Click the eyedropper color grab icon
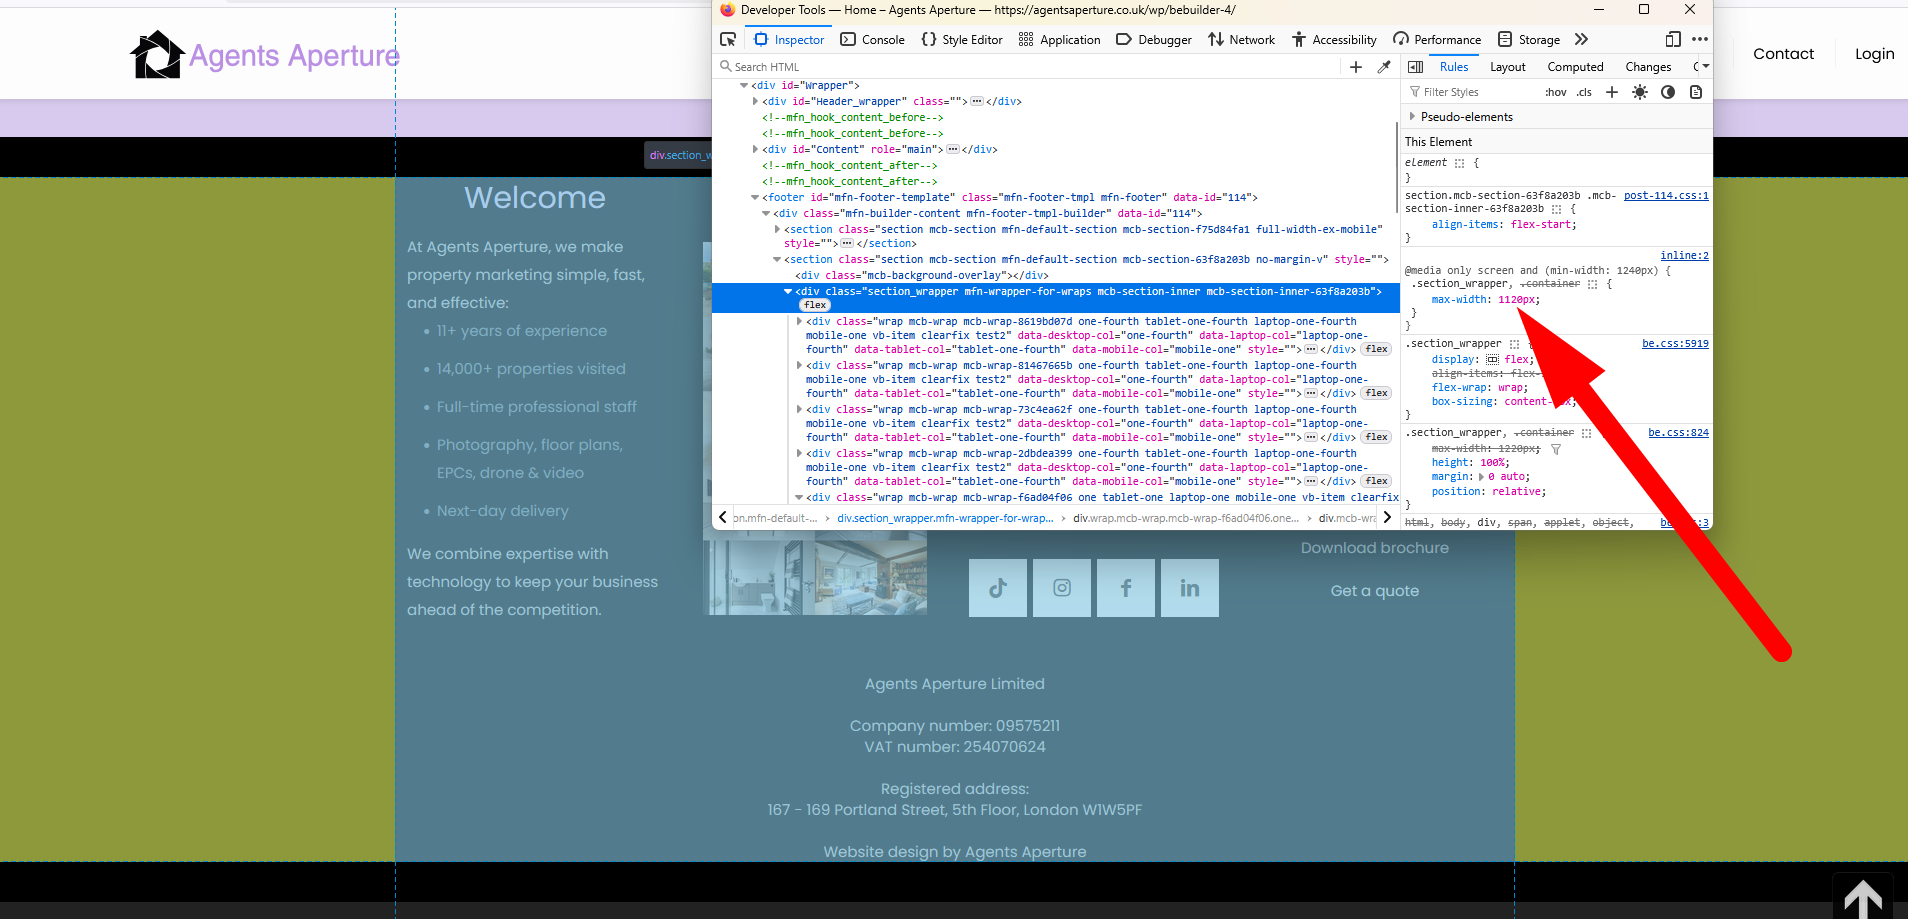Screen dimensions: 1908x919 pos(1384,67)
